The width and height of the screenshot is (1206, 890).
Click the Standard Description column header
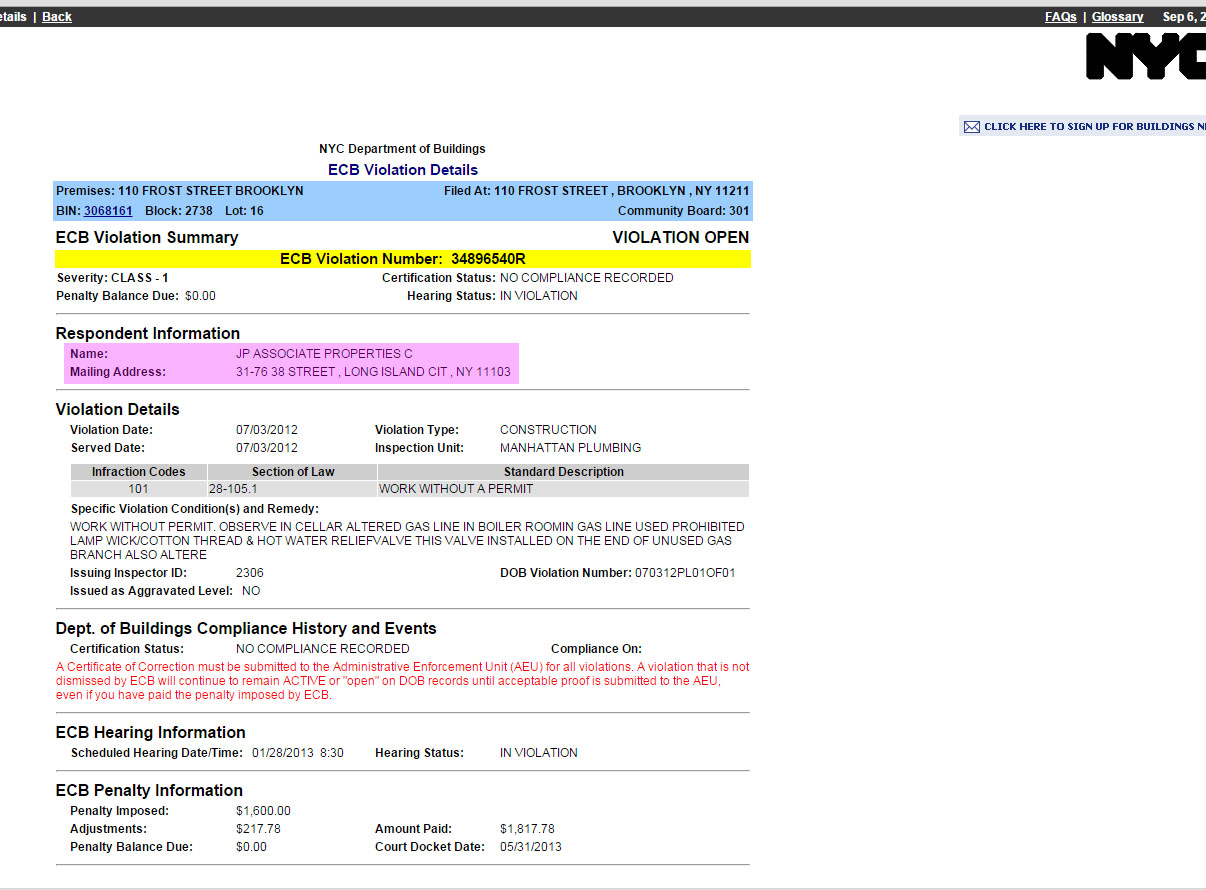(563, 472)
